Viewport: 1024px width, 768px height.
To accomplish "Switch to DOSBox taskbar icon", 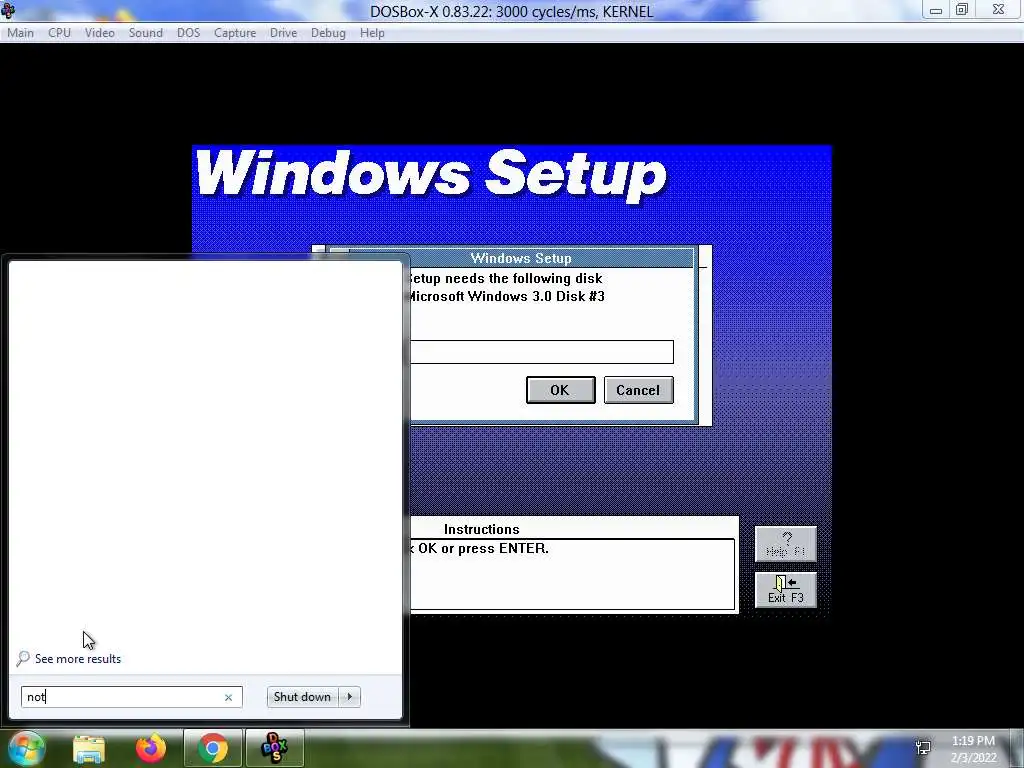I will 274,748.
